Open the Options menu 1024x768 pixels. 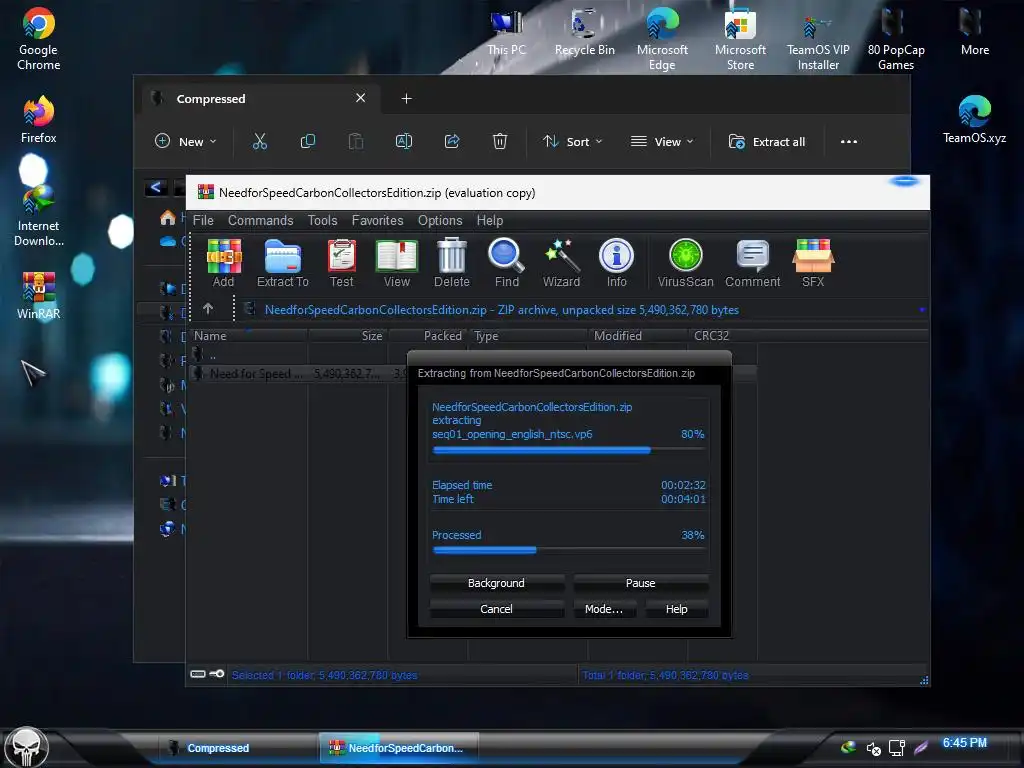click(440, 220)
